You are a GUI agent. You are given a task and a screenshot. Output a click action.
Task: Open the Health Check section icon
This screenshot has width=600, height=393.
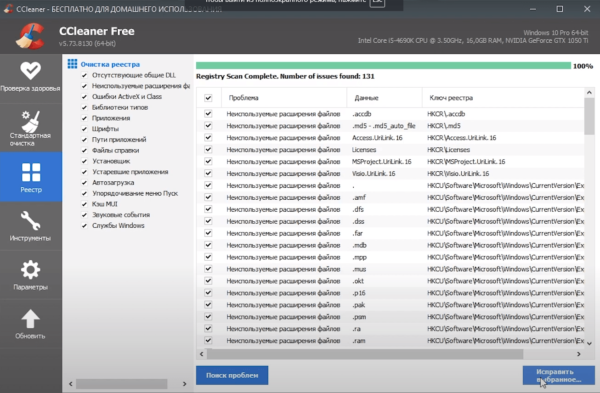tap(31, 70)
